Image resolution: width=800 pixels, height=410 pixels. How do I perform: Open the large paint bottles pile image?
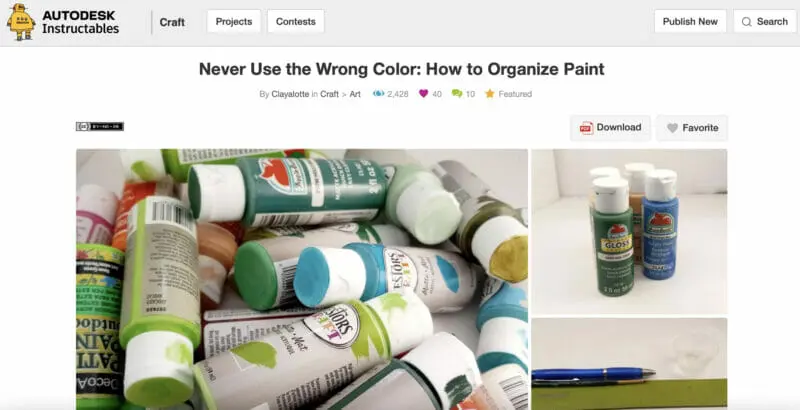point(302,279)
